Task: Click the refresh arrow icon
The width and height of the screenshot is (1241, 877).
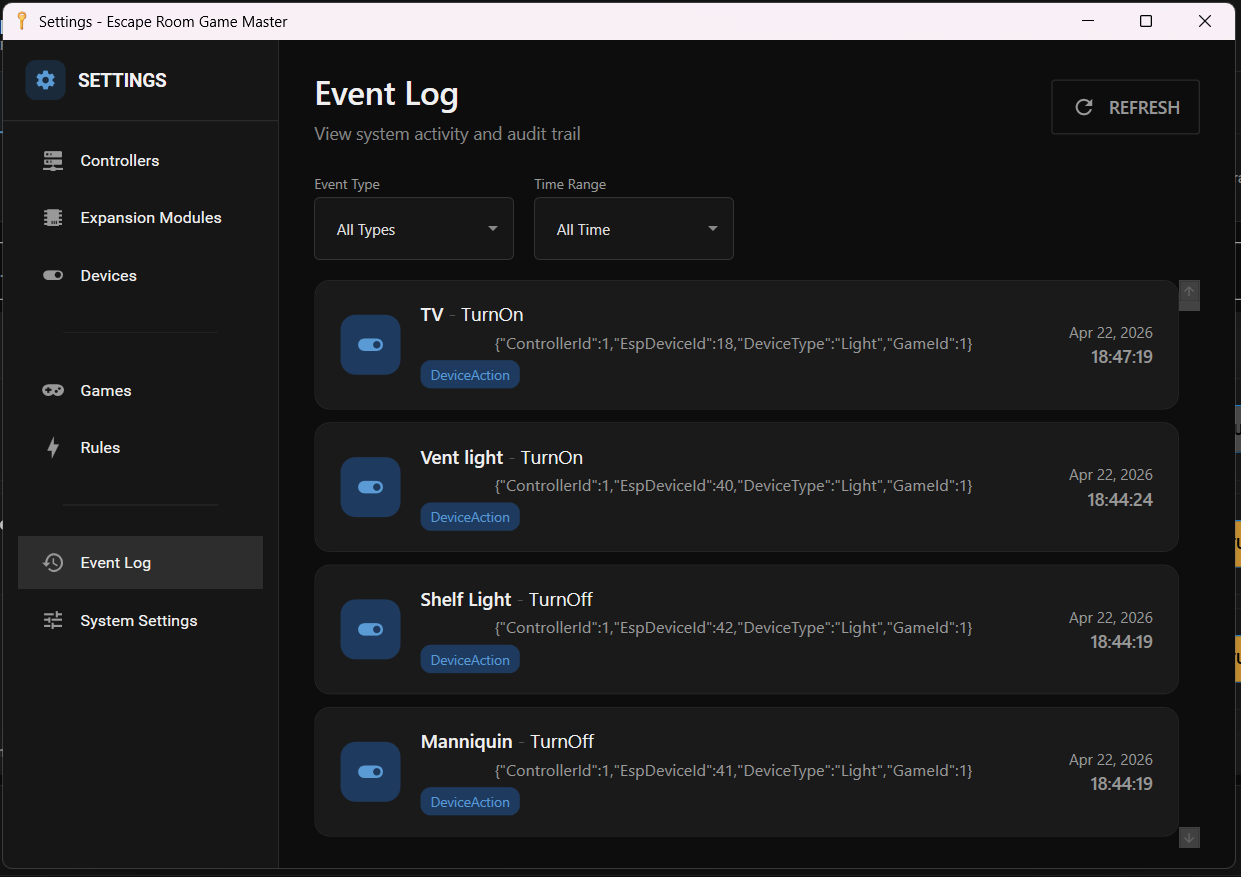Action: (x=1083, y=107)
